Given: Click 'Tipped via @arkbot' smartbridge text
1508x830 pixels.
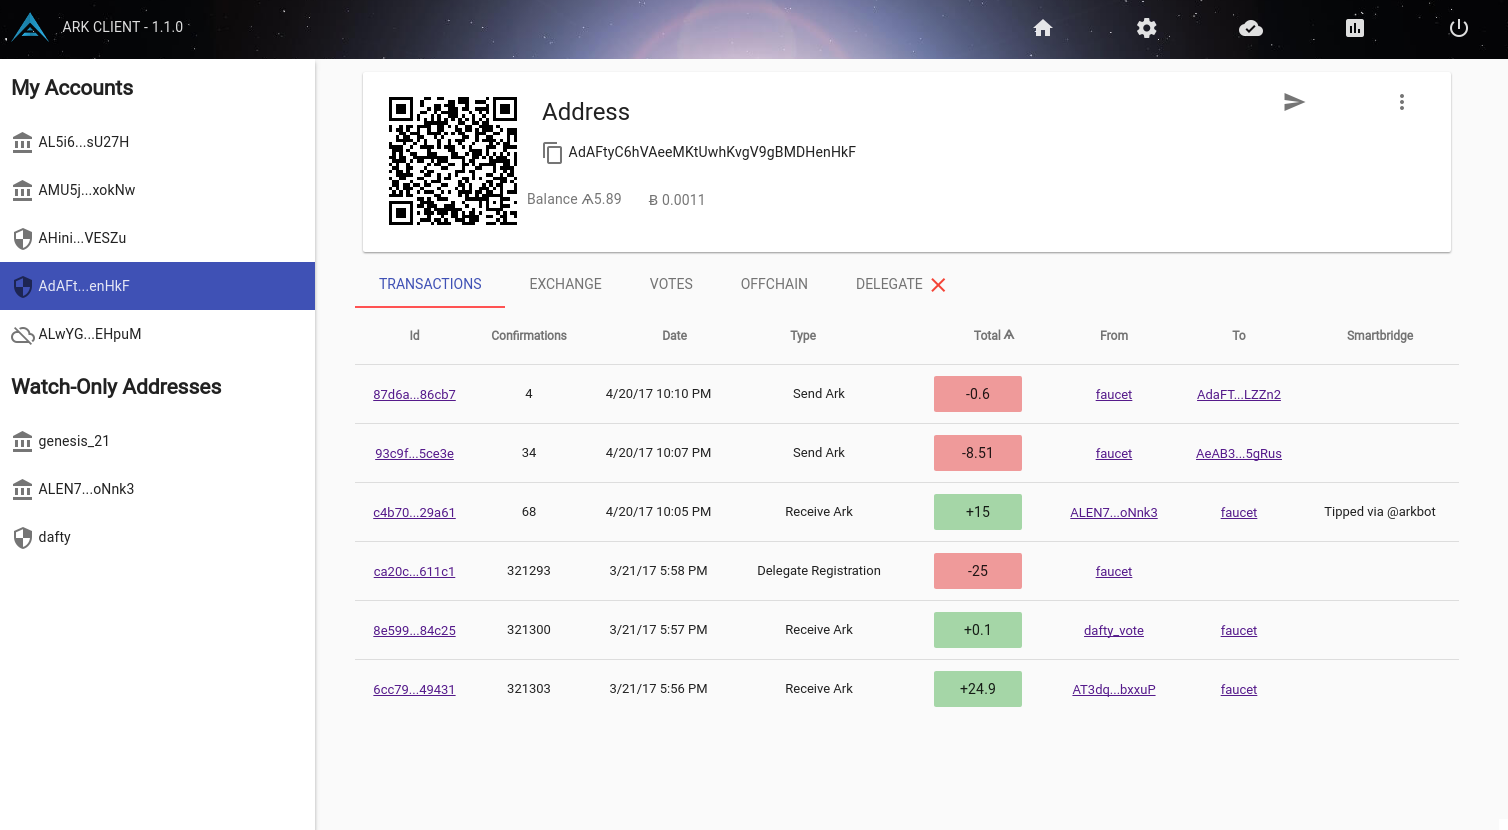Looking at the screenshot, I should 1379,512.
